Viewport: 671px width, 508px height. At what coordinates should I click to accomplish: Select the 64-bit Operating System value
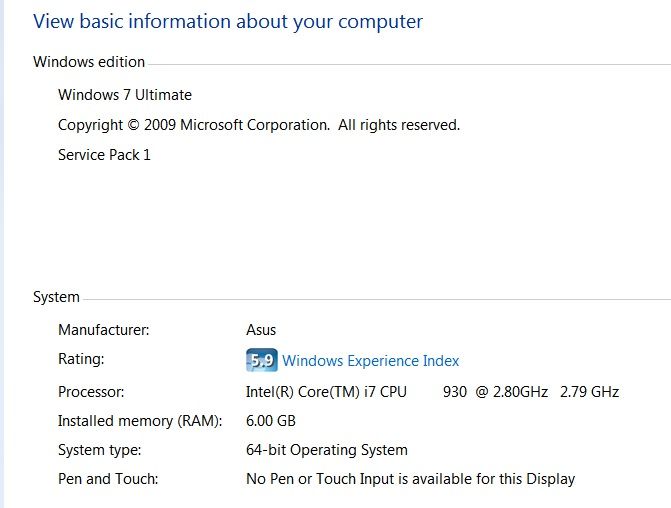(327, 450)
